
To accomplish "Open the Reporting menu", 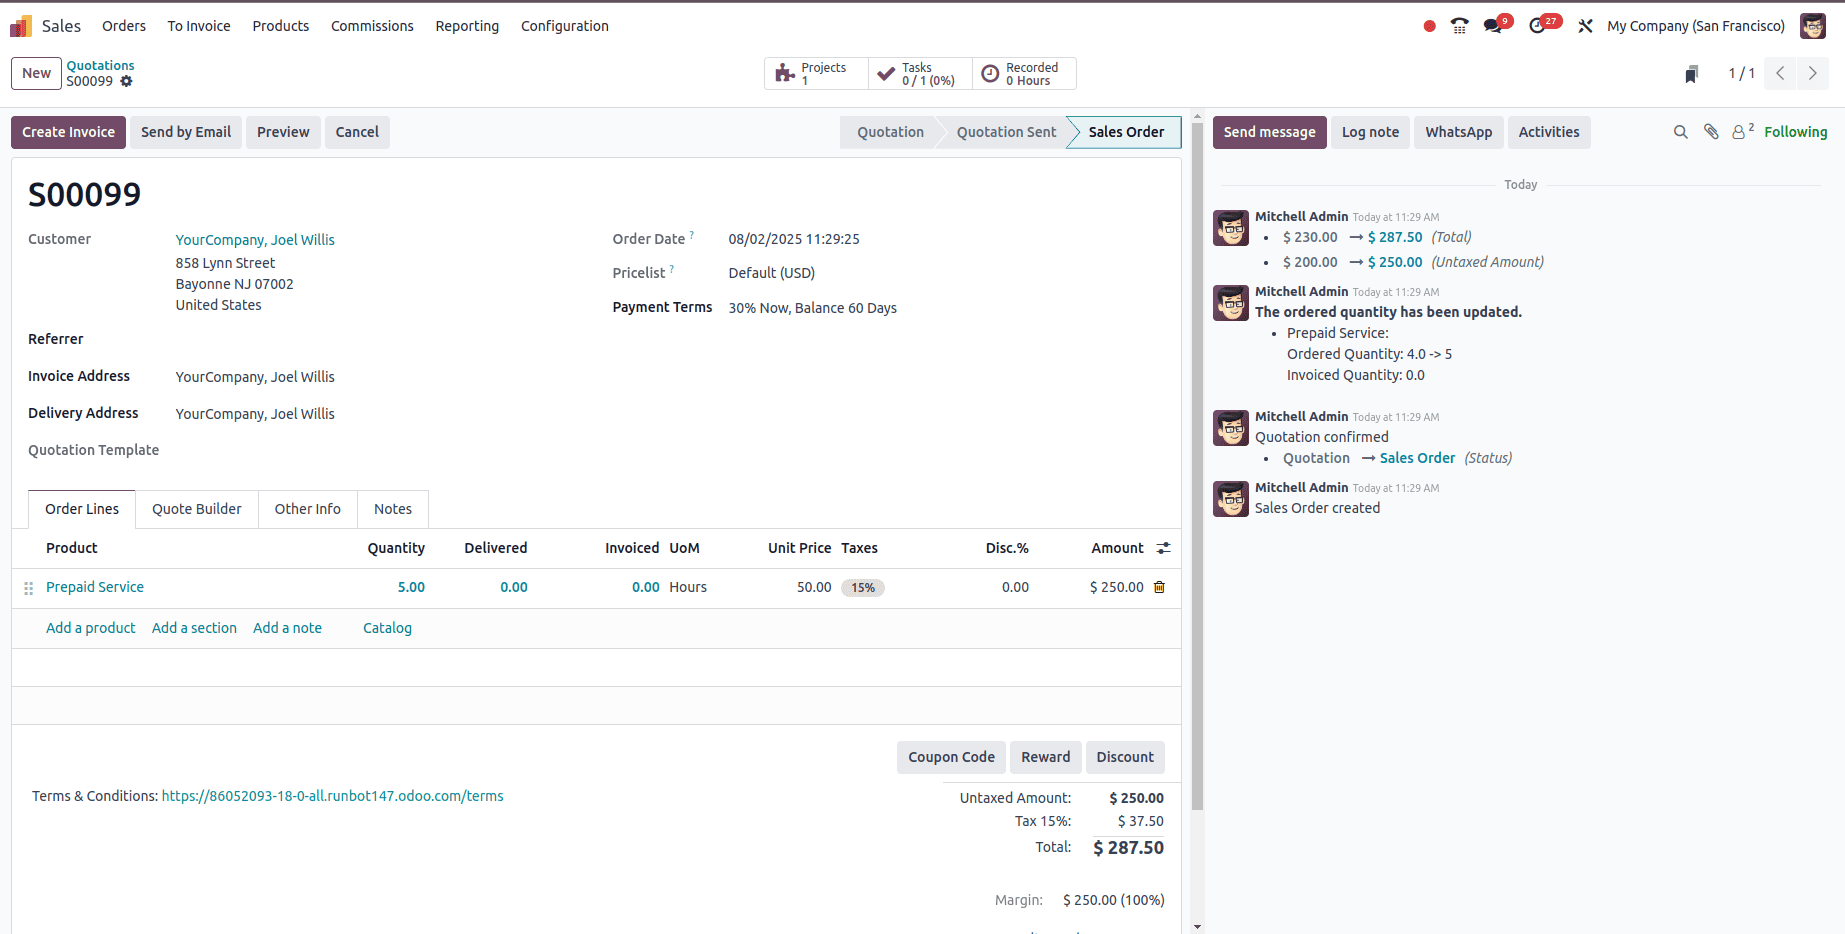I will (x=467, y=25).
